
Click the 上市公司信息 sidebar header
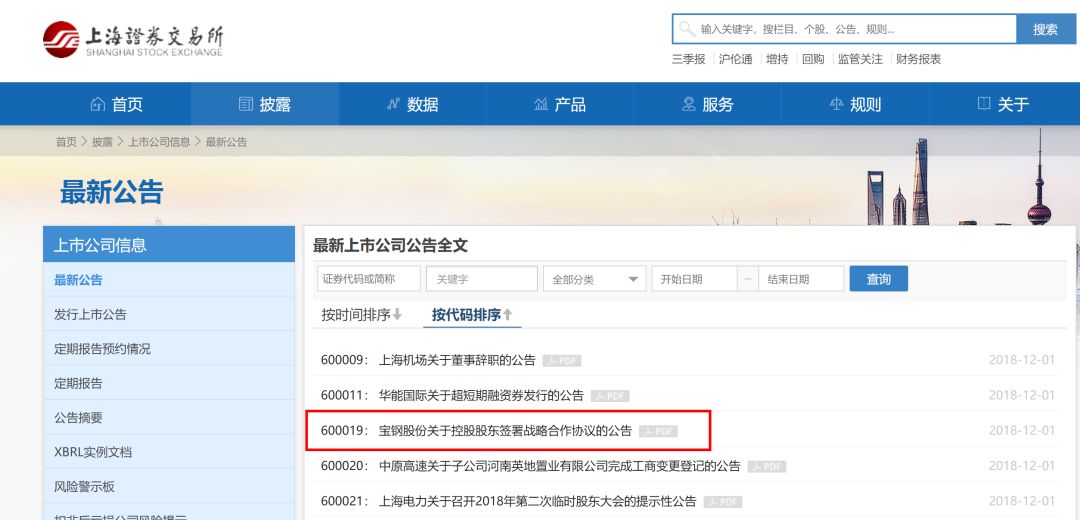[169, 245]
